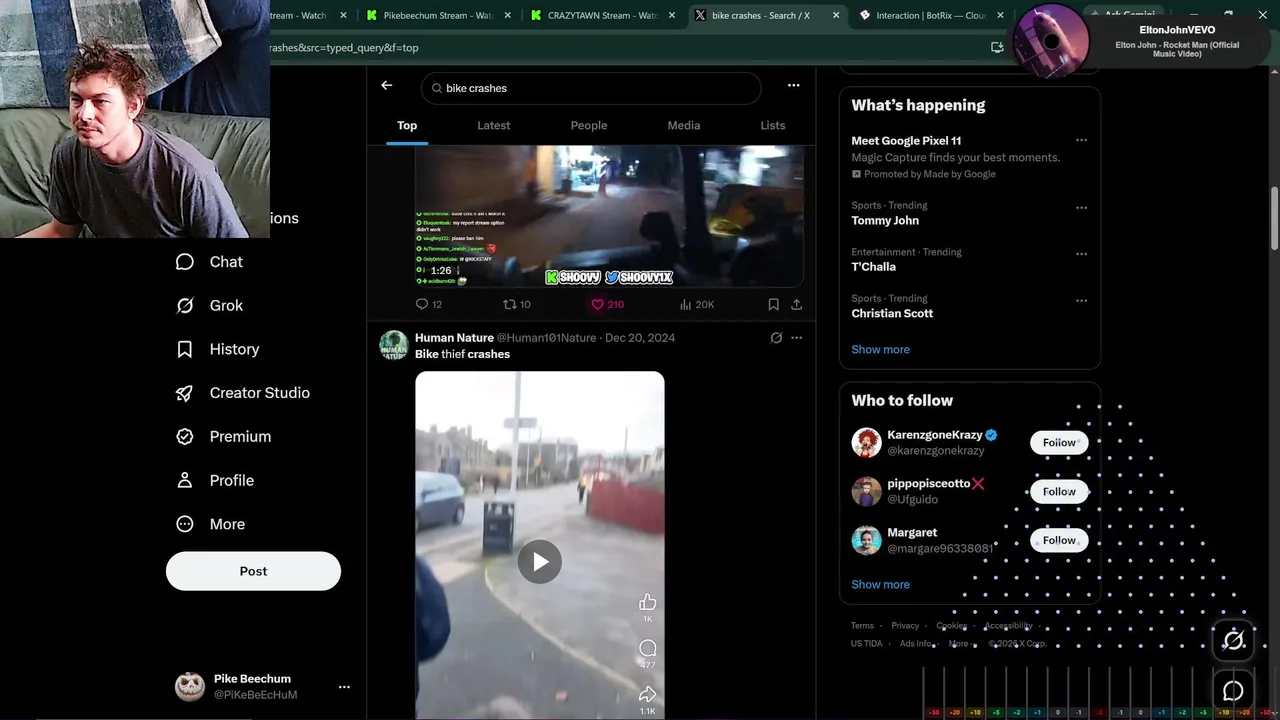Open the T'Challa trending topic
The width and height of the screenshot is (1280, 720).
(x=874, y=266)
